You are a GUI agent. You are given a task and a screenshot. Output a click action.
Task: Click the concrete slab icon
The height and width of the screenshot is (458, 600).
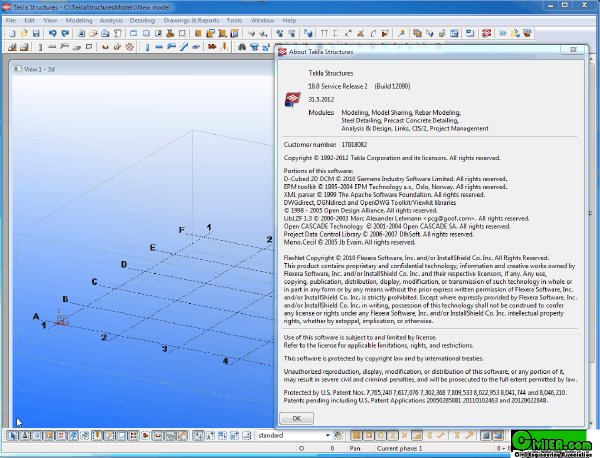(77, 47)
